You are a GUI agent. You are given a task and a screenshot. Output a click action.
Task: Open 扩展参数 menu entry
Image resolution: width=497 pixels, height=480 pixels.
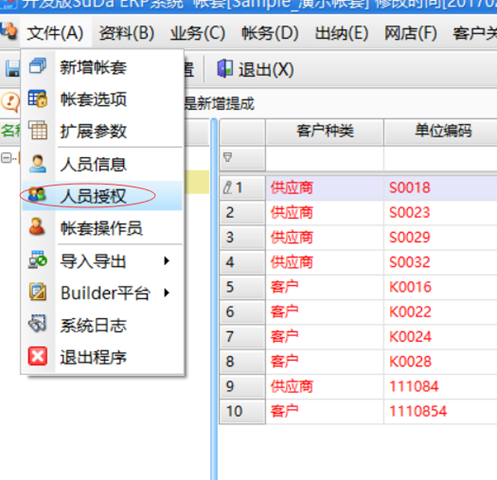[x=102, y=131]
